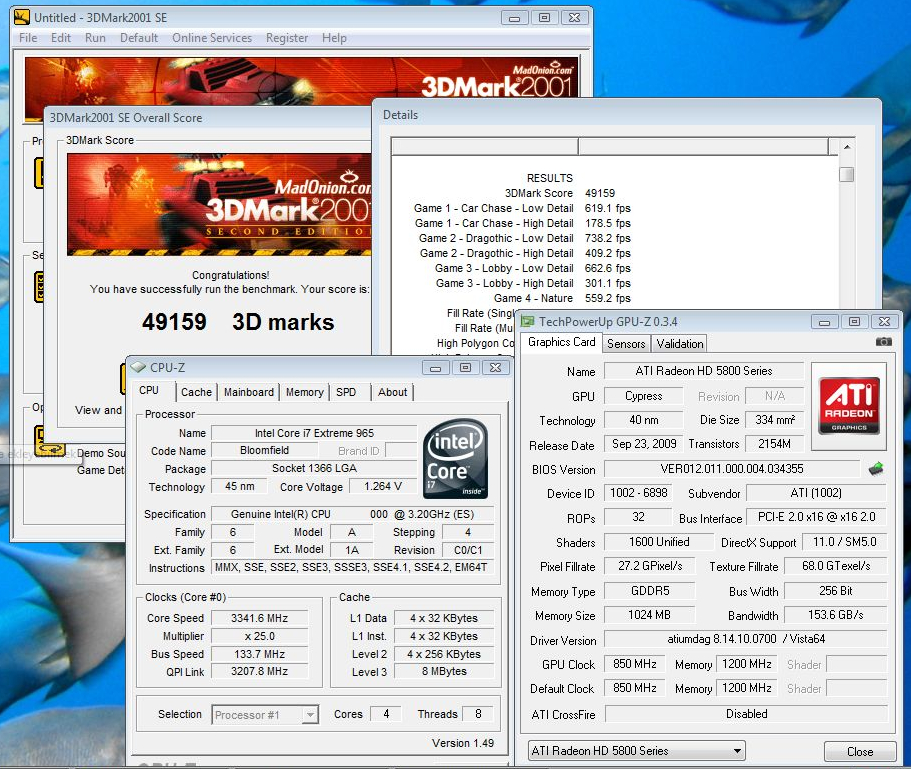Click the 3DMark2001 SE title bar icon
Viewport: 911px width, 769px height.
pos(22,17)
